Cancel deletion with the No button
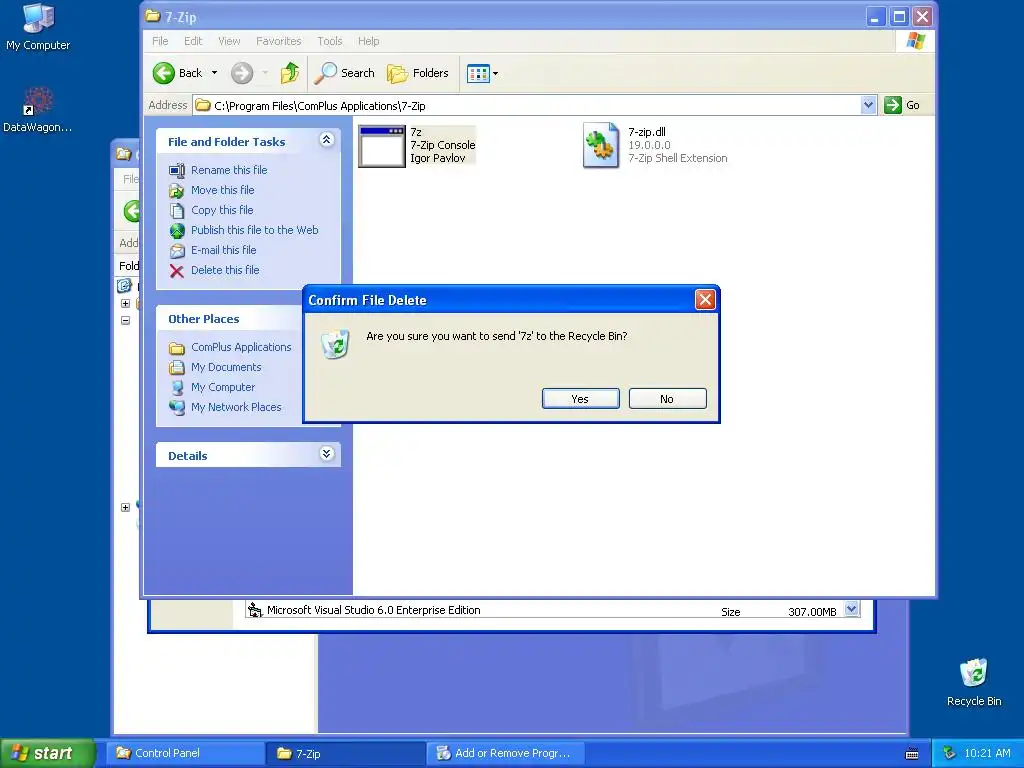Viewport: 1024px width, 768px height. point(667,399)
